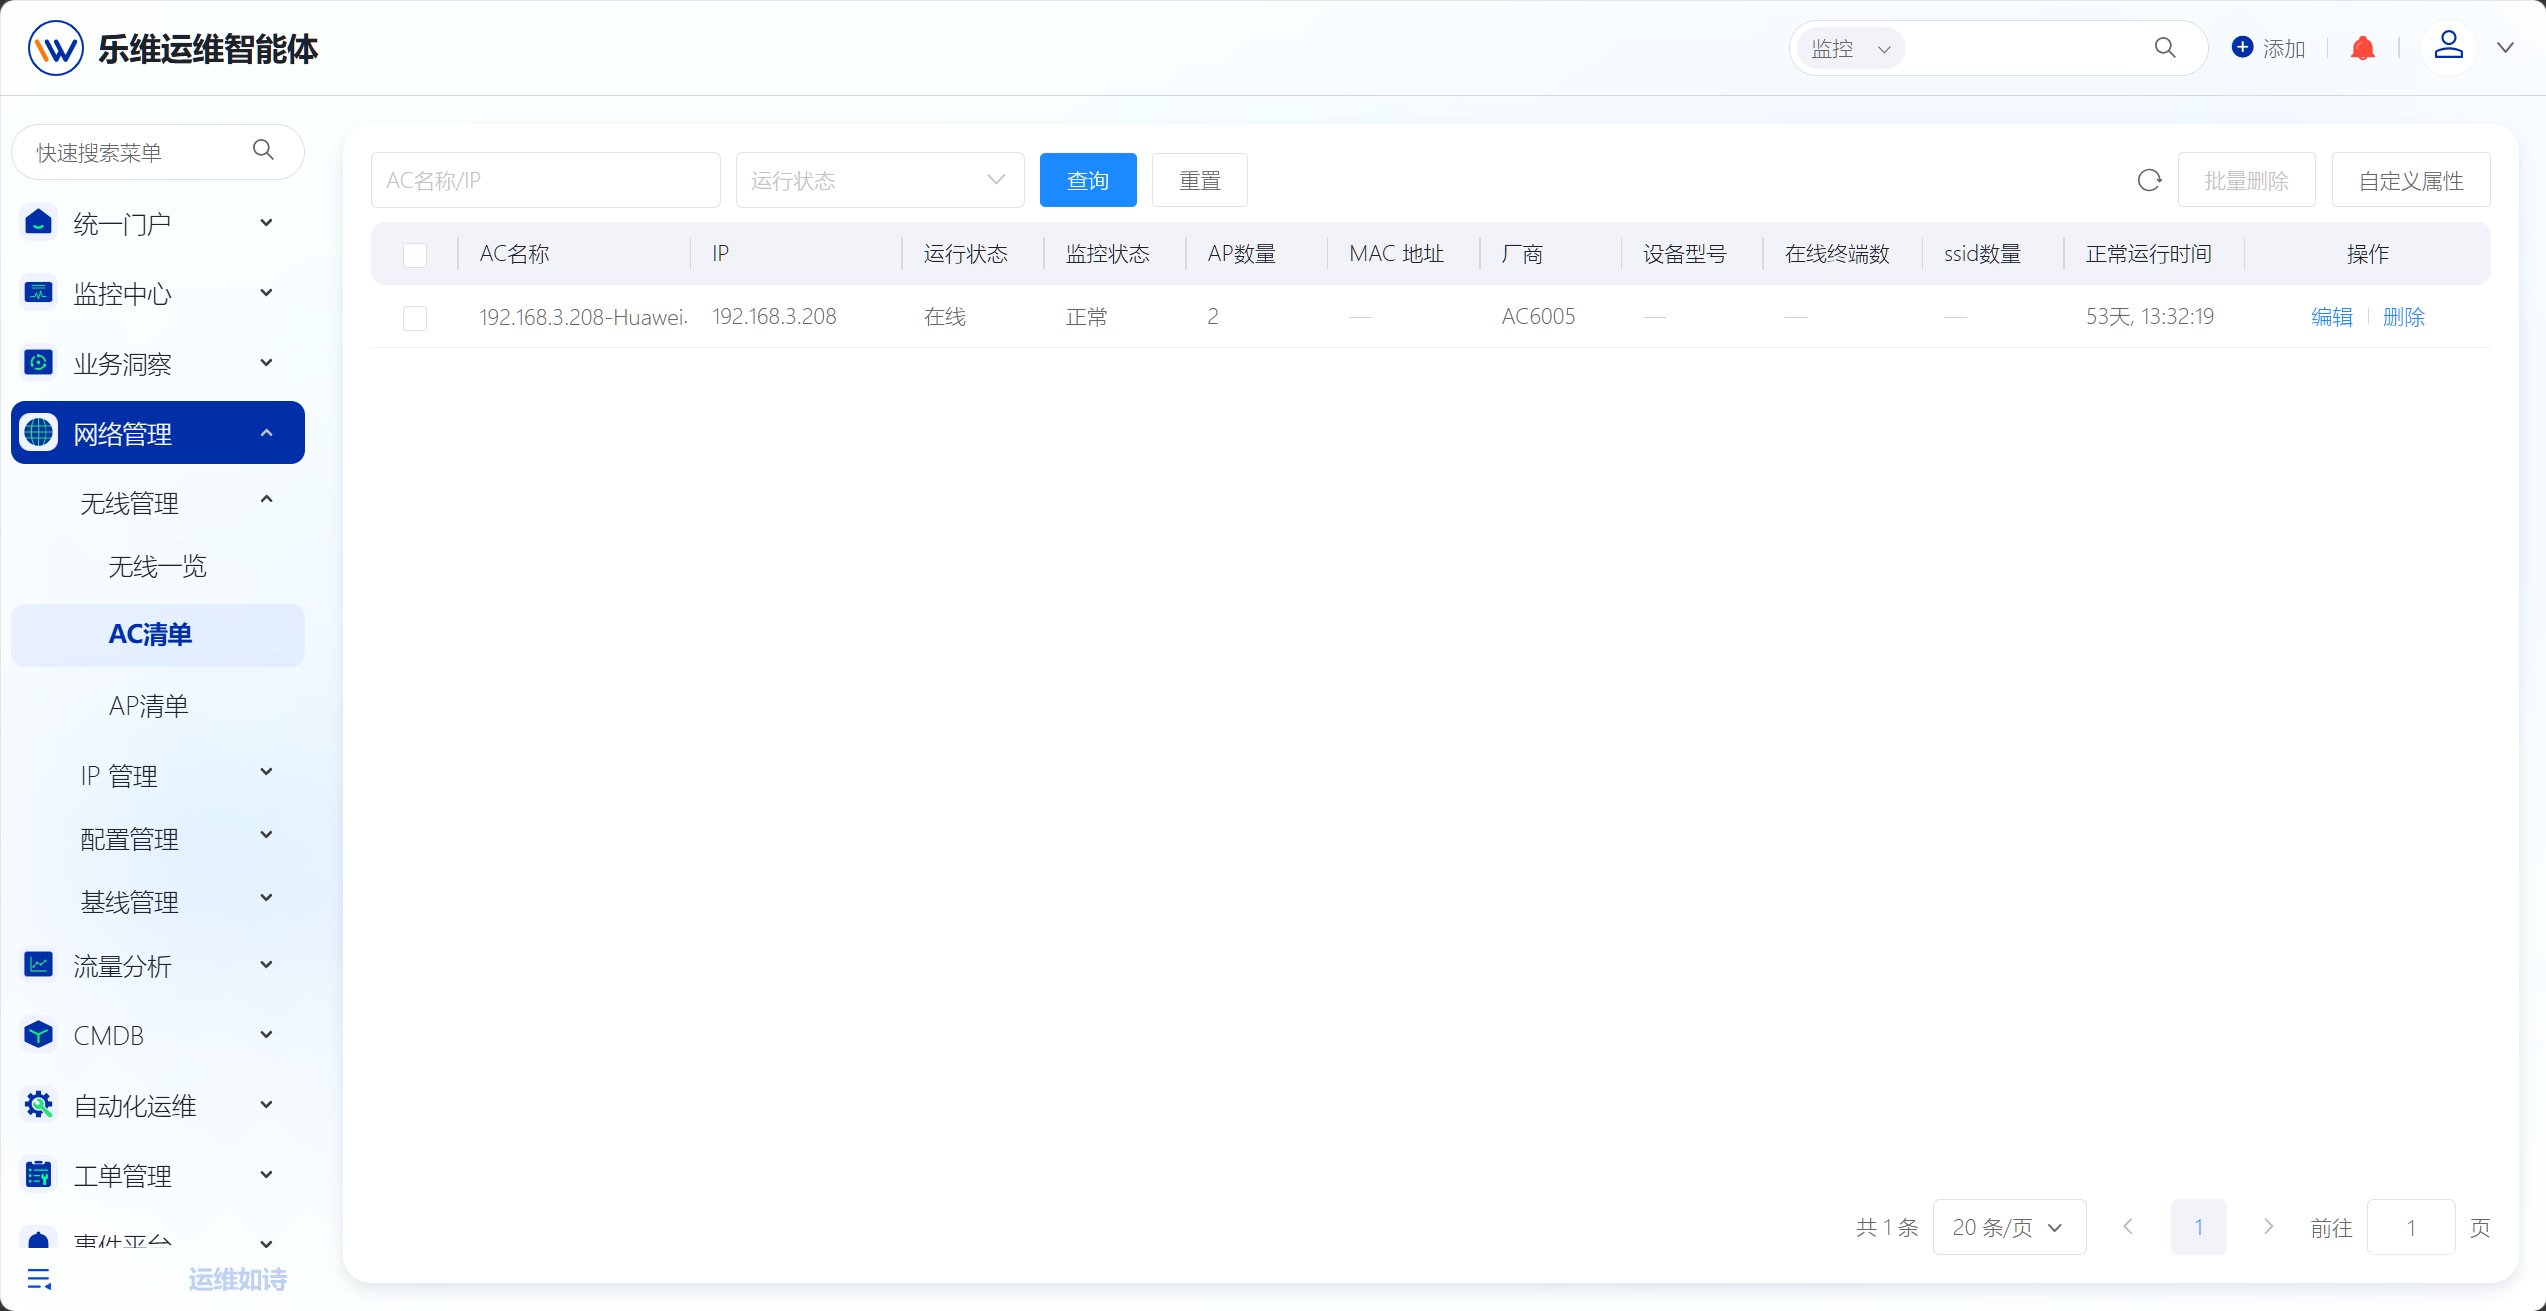This screenshot has height=1311, width=2546.
Task: Focus the AC名称/IP search field
Action: pyautogui.click(x=546, y=180)
